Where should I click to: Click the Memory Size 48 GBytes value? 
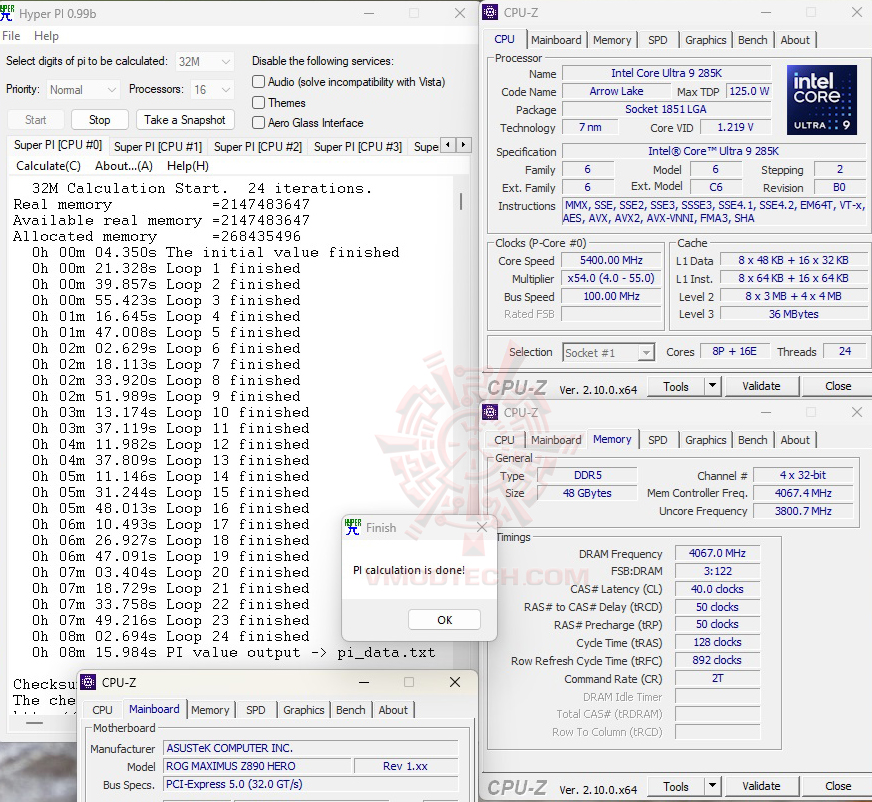click(587, 493)
